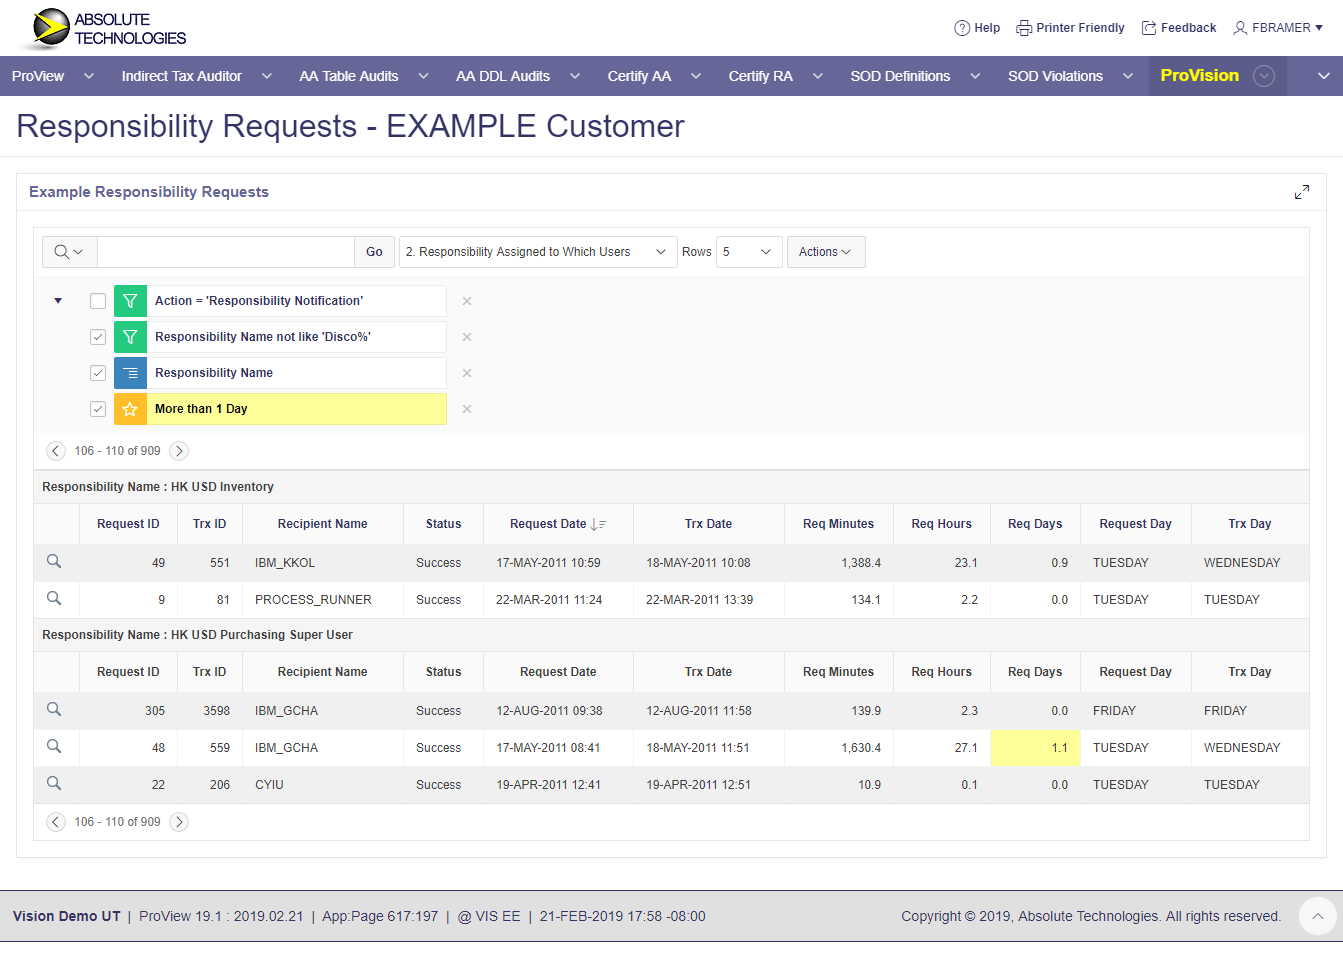
Task: Collapse the filter settings using the triangle
Action: coord(57,300)
